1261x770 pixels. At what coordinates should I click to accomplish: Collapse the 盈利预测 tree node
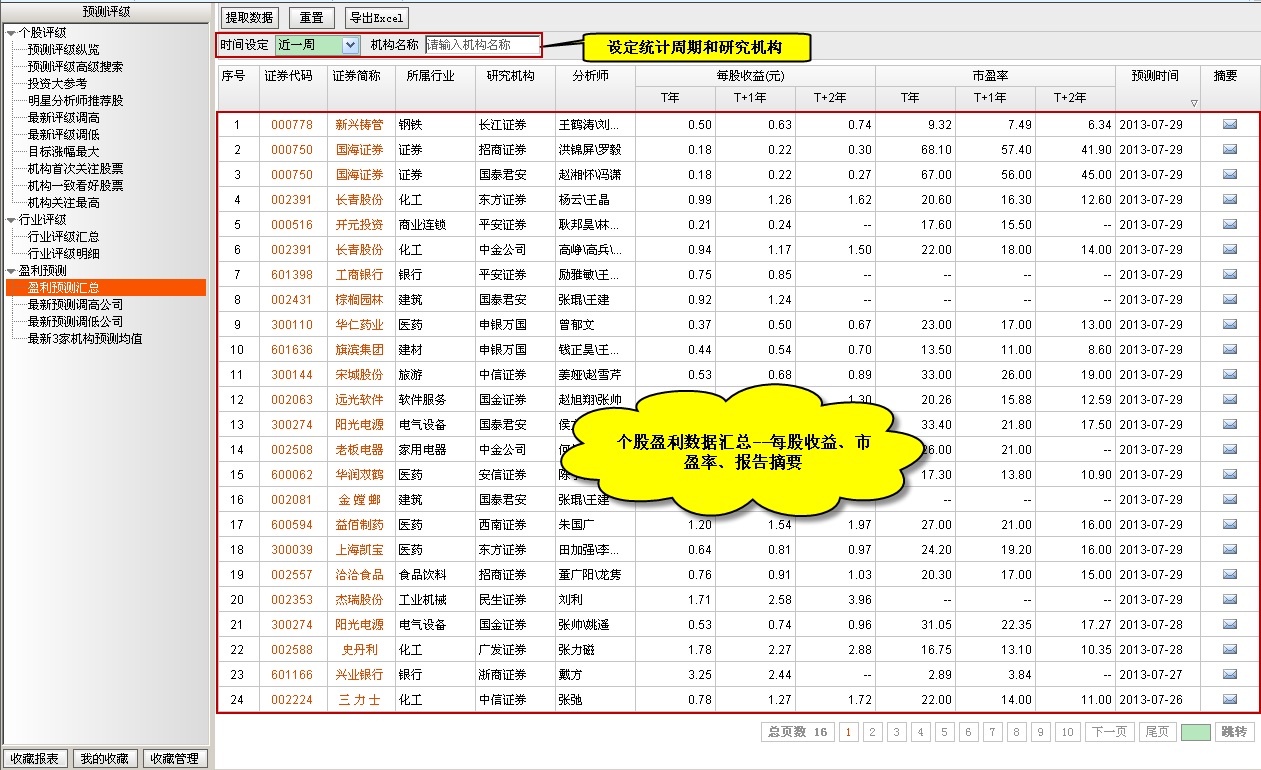point(10,271)
